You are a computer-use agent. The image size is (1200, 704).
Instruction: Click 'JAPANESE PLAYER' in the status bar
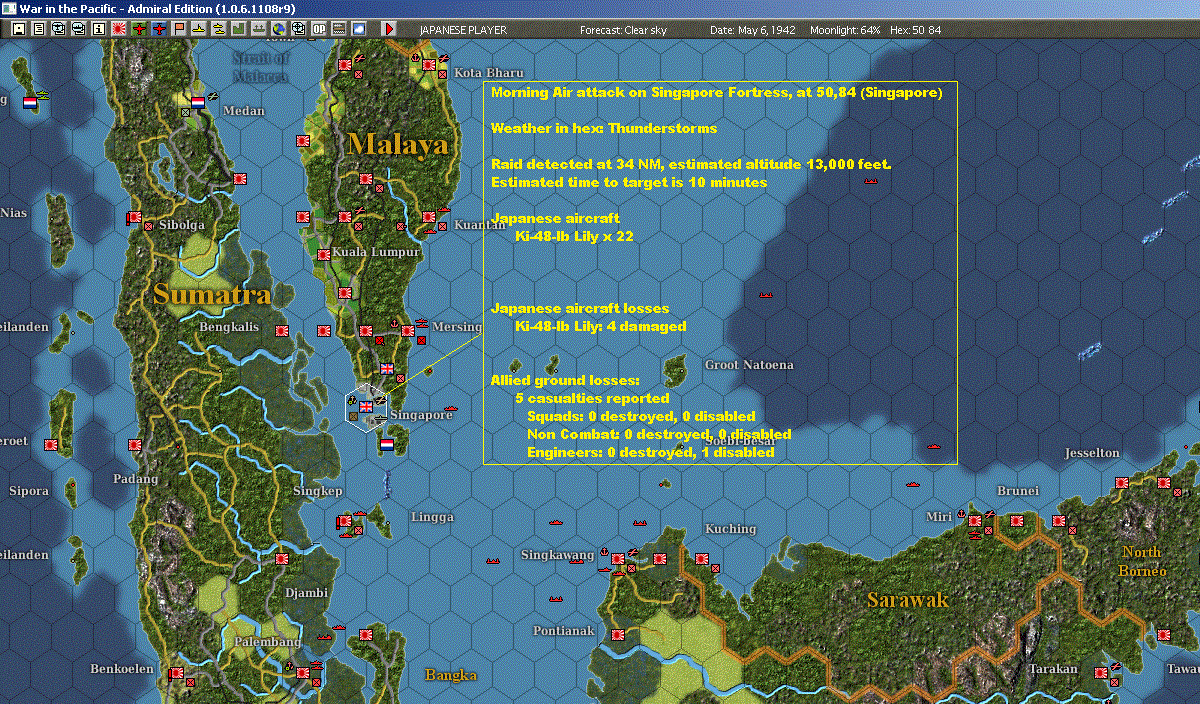click(463, 30)
